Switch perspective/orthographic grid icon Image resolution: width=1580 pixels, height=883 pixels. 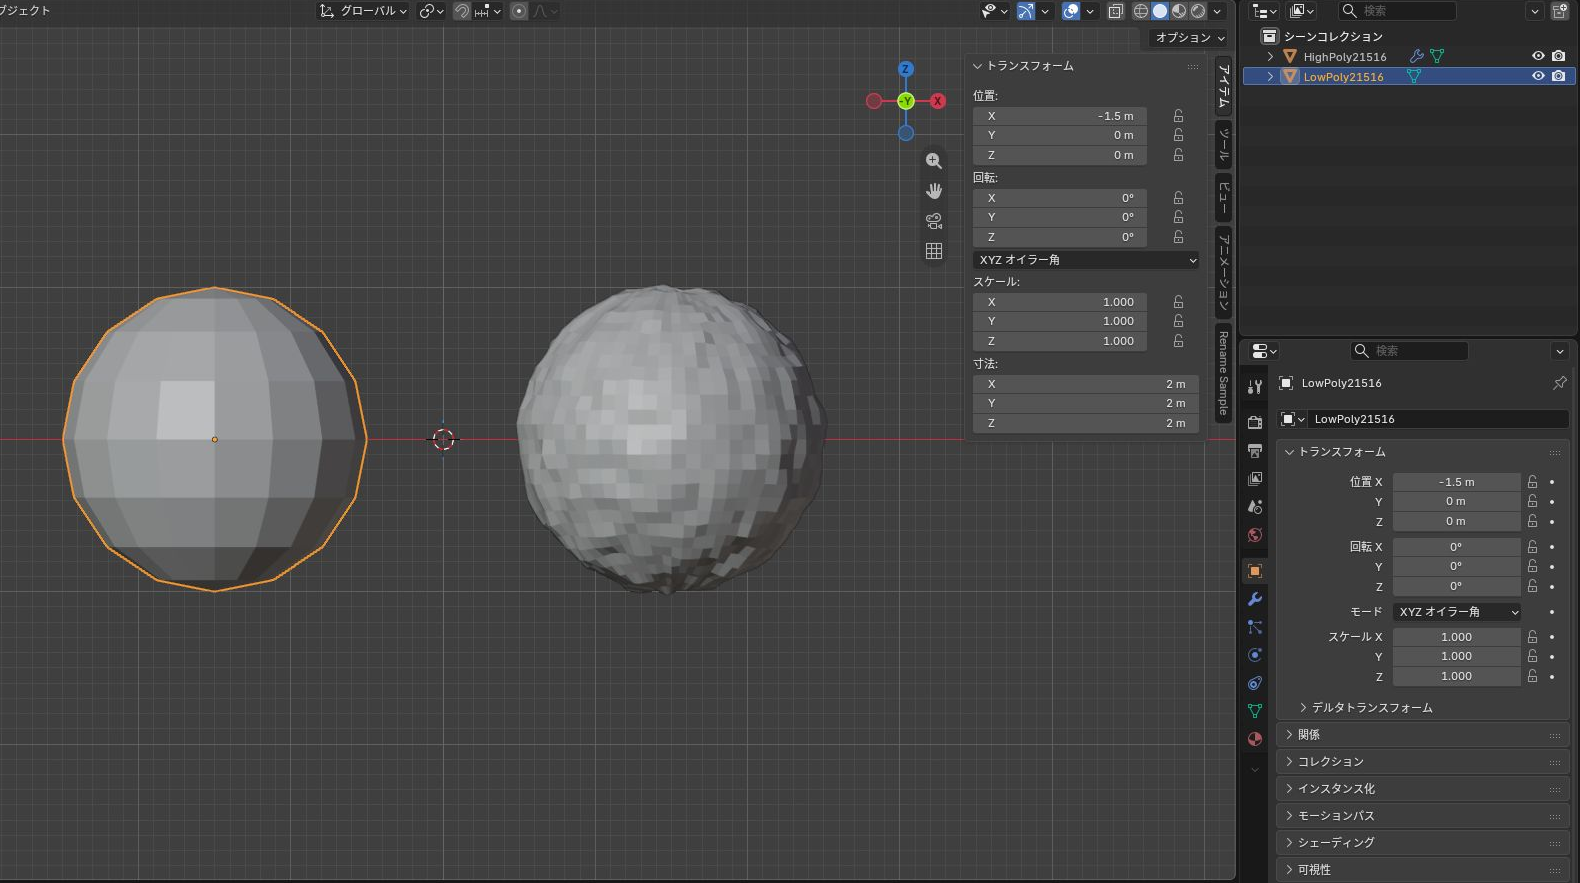click(934, 251)
